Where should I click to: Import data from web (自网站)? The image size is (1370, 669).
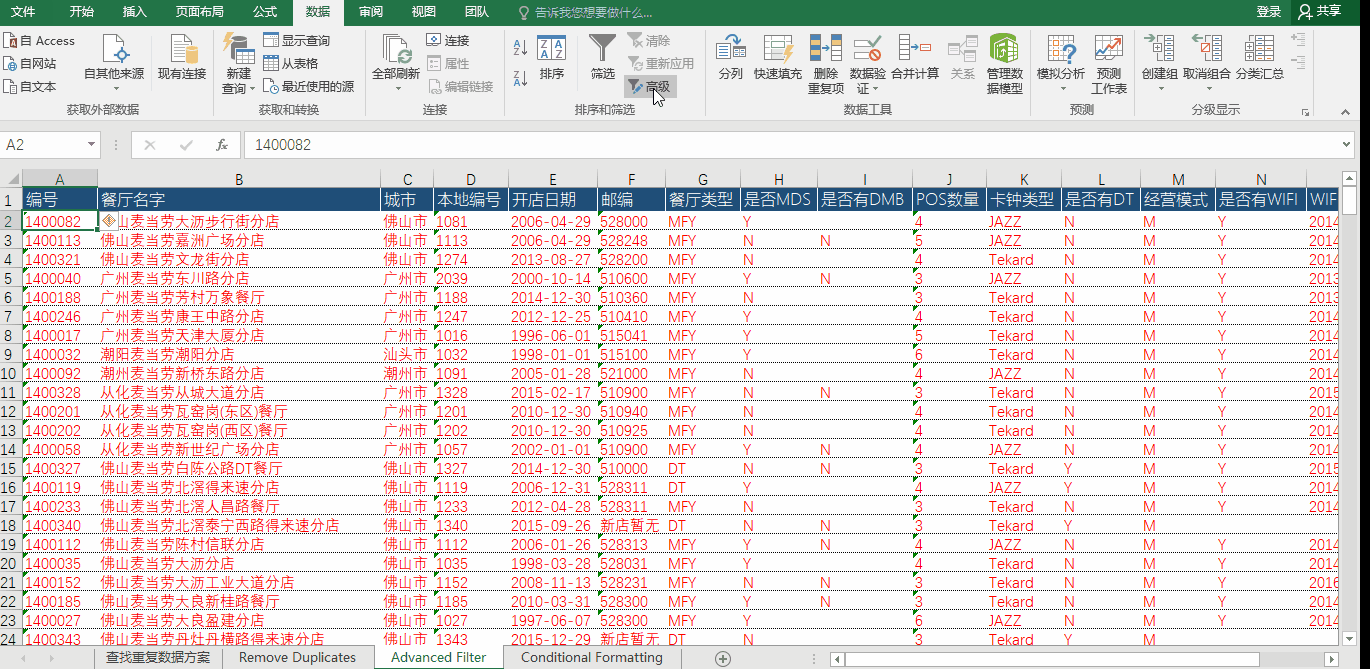pyautogui.click(x=29, y=64)
